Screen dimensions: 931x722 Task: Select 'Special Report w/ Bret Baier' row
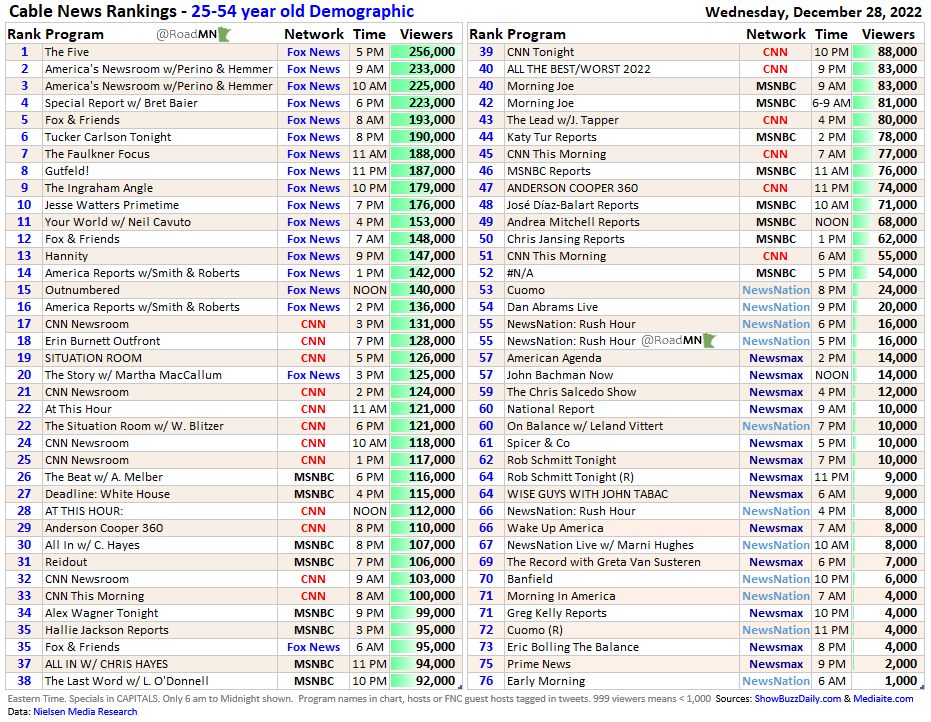(x=234, y=103)
